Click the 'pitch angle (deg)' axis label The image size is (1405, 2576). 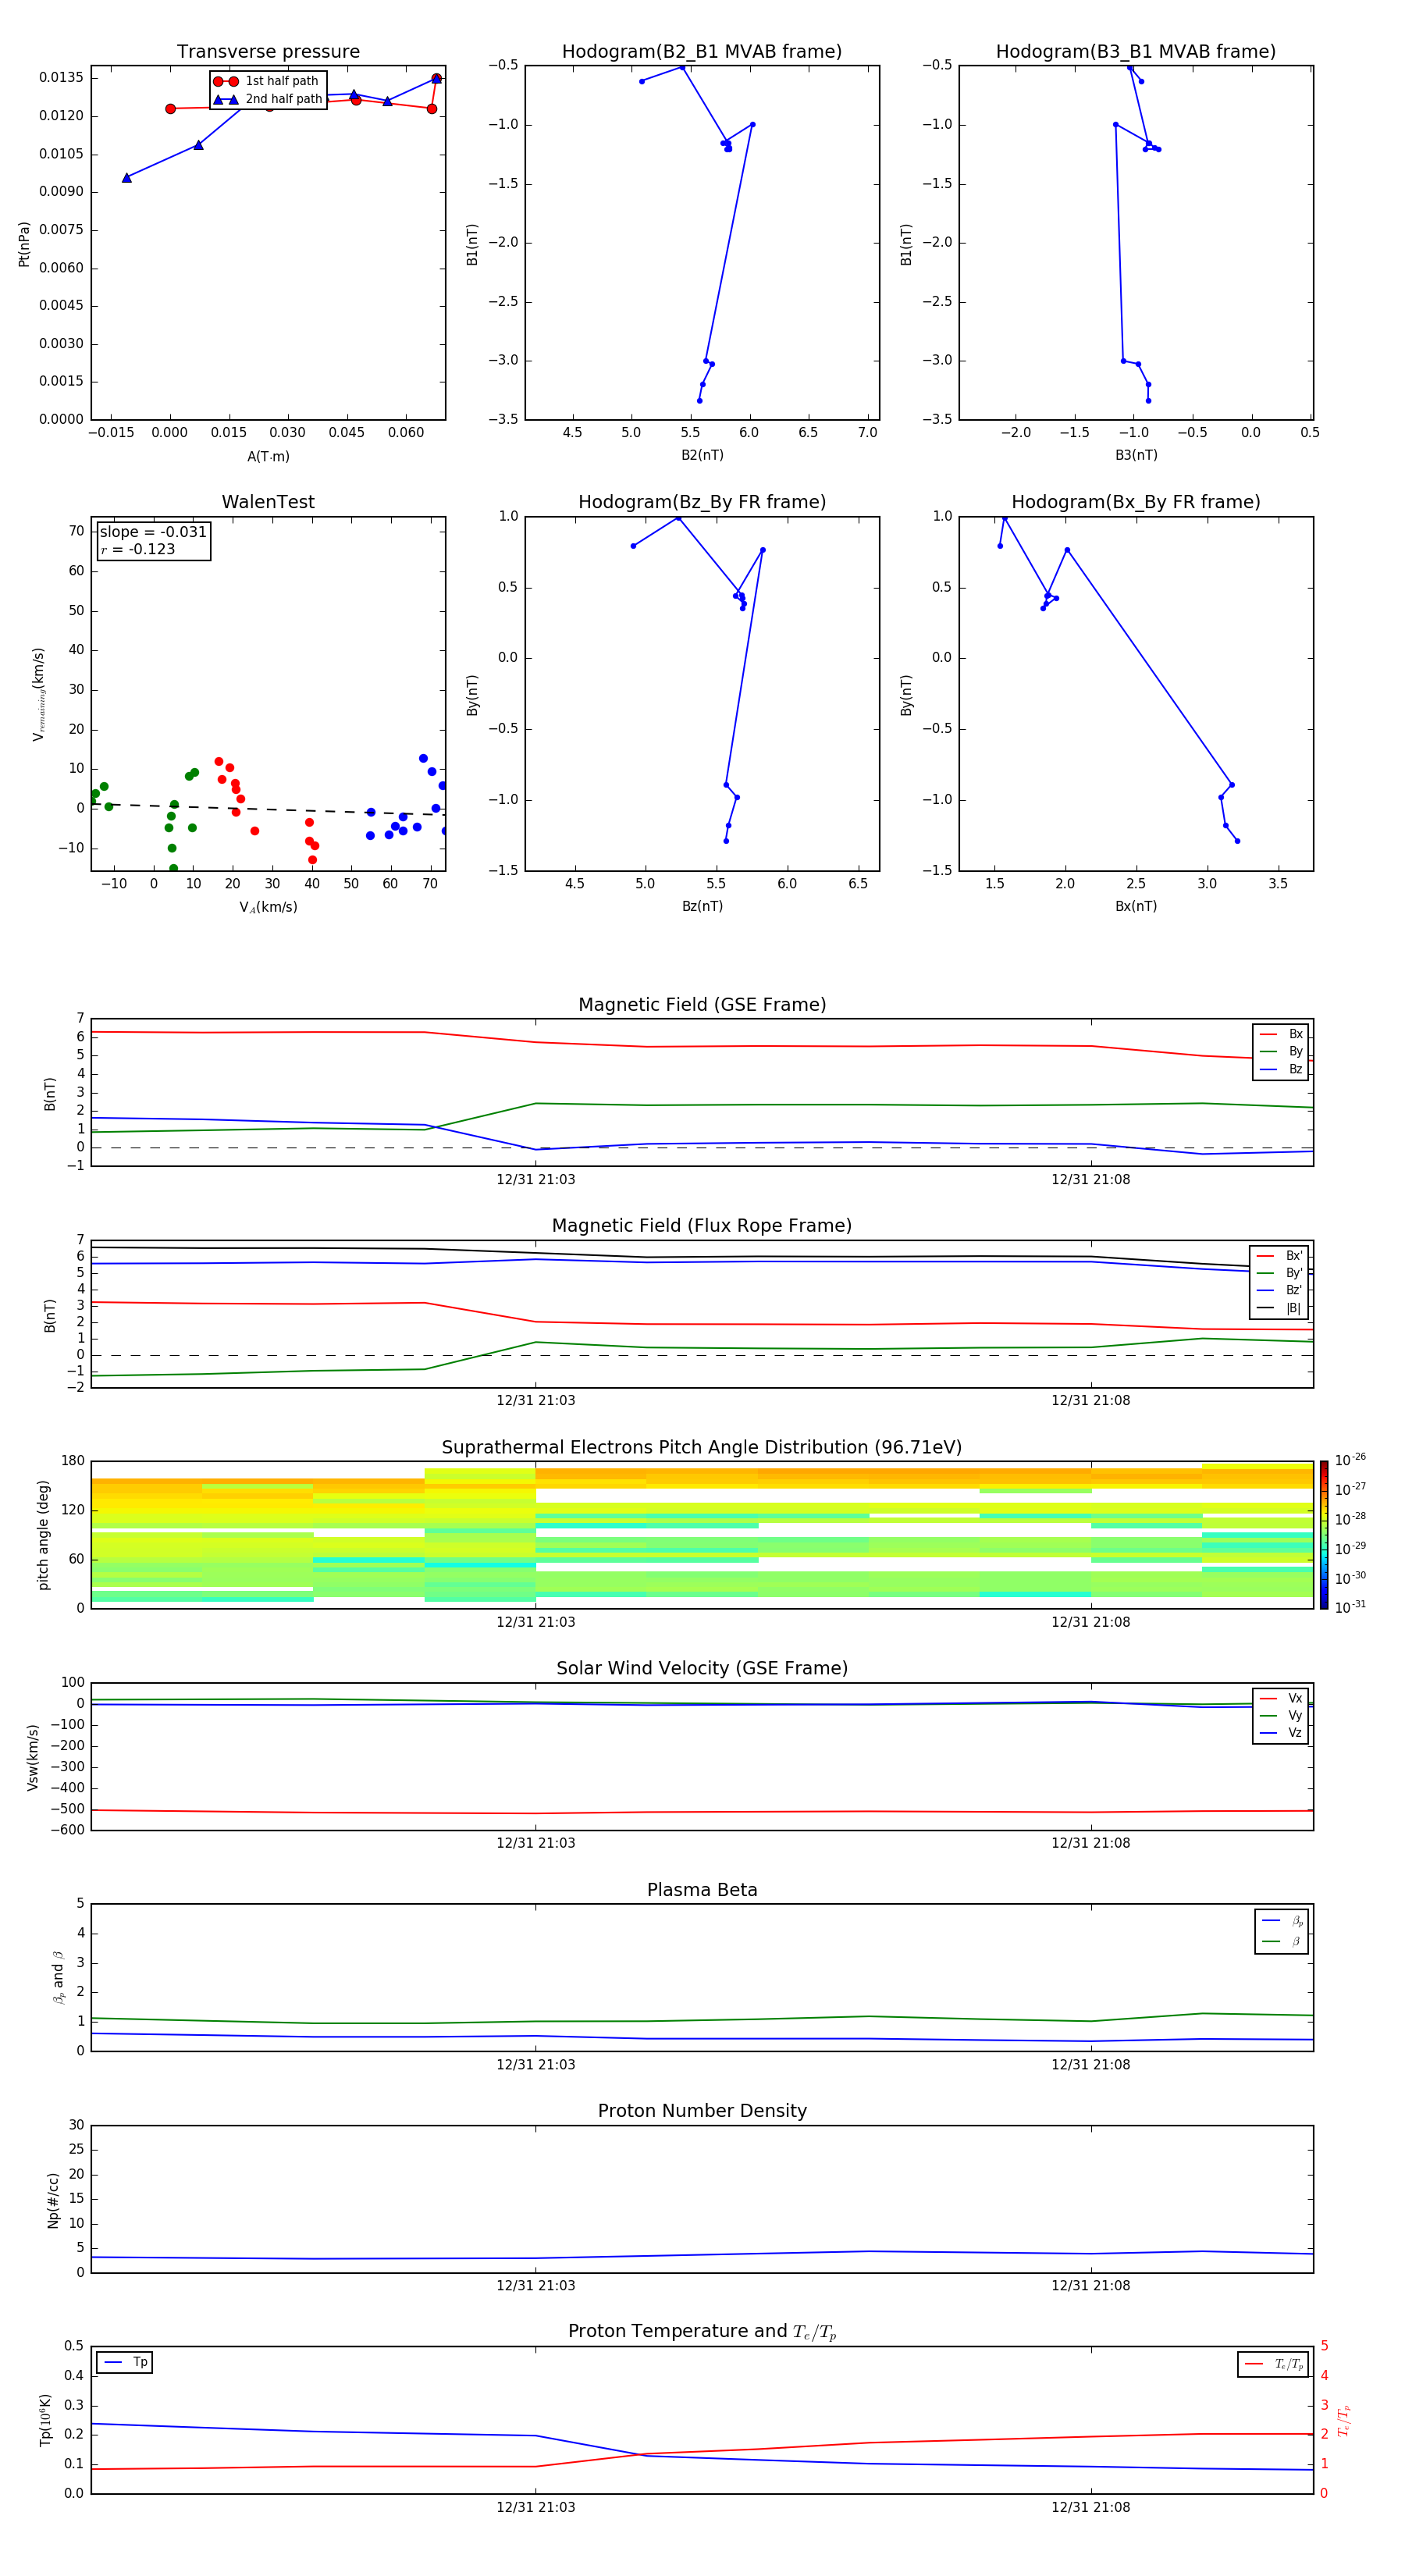43,1535
